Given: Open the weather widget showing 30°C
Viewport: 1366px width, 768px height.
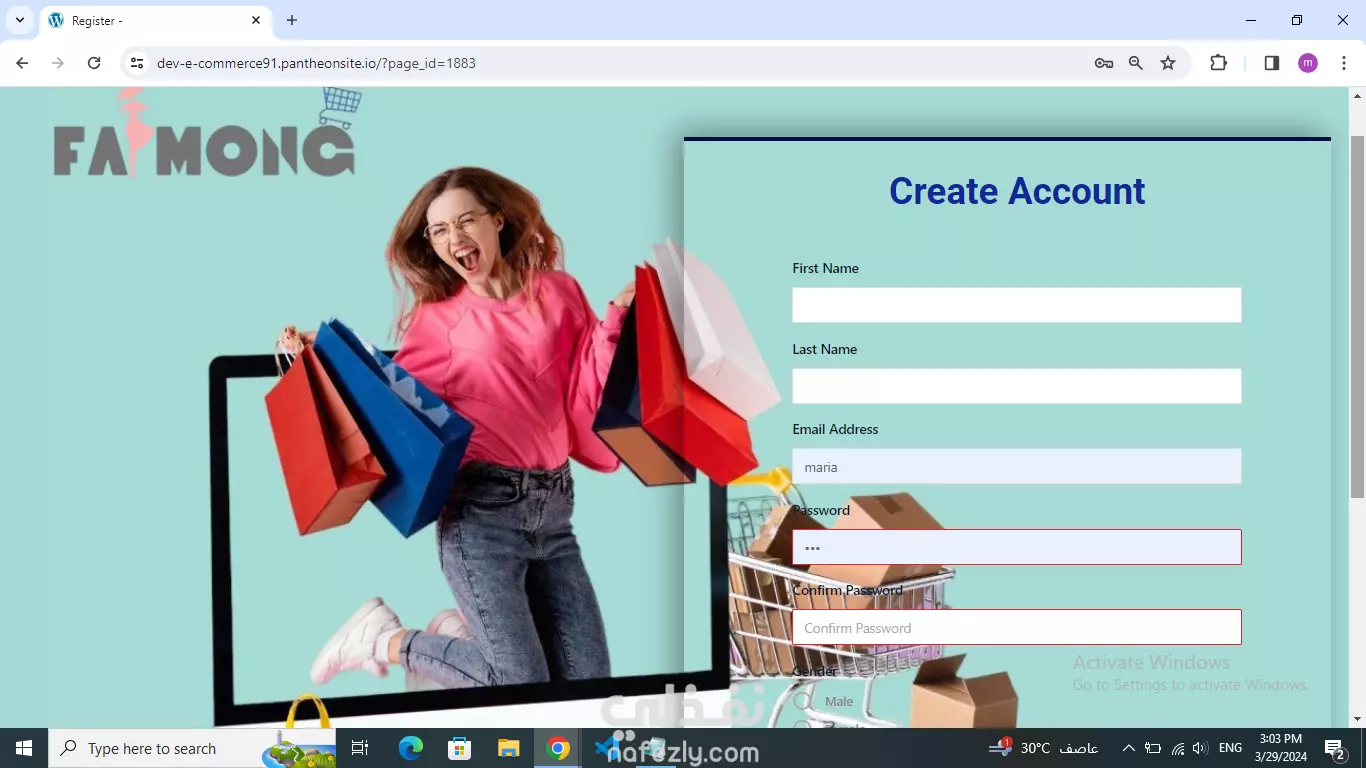Looking at the screenshot, I should (1043, 748).
